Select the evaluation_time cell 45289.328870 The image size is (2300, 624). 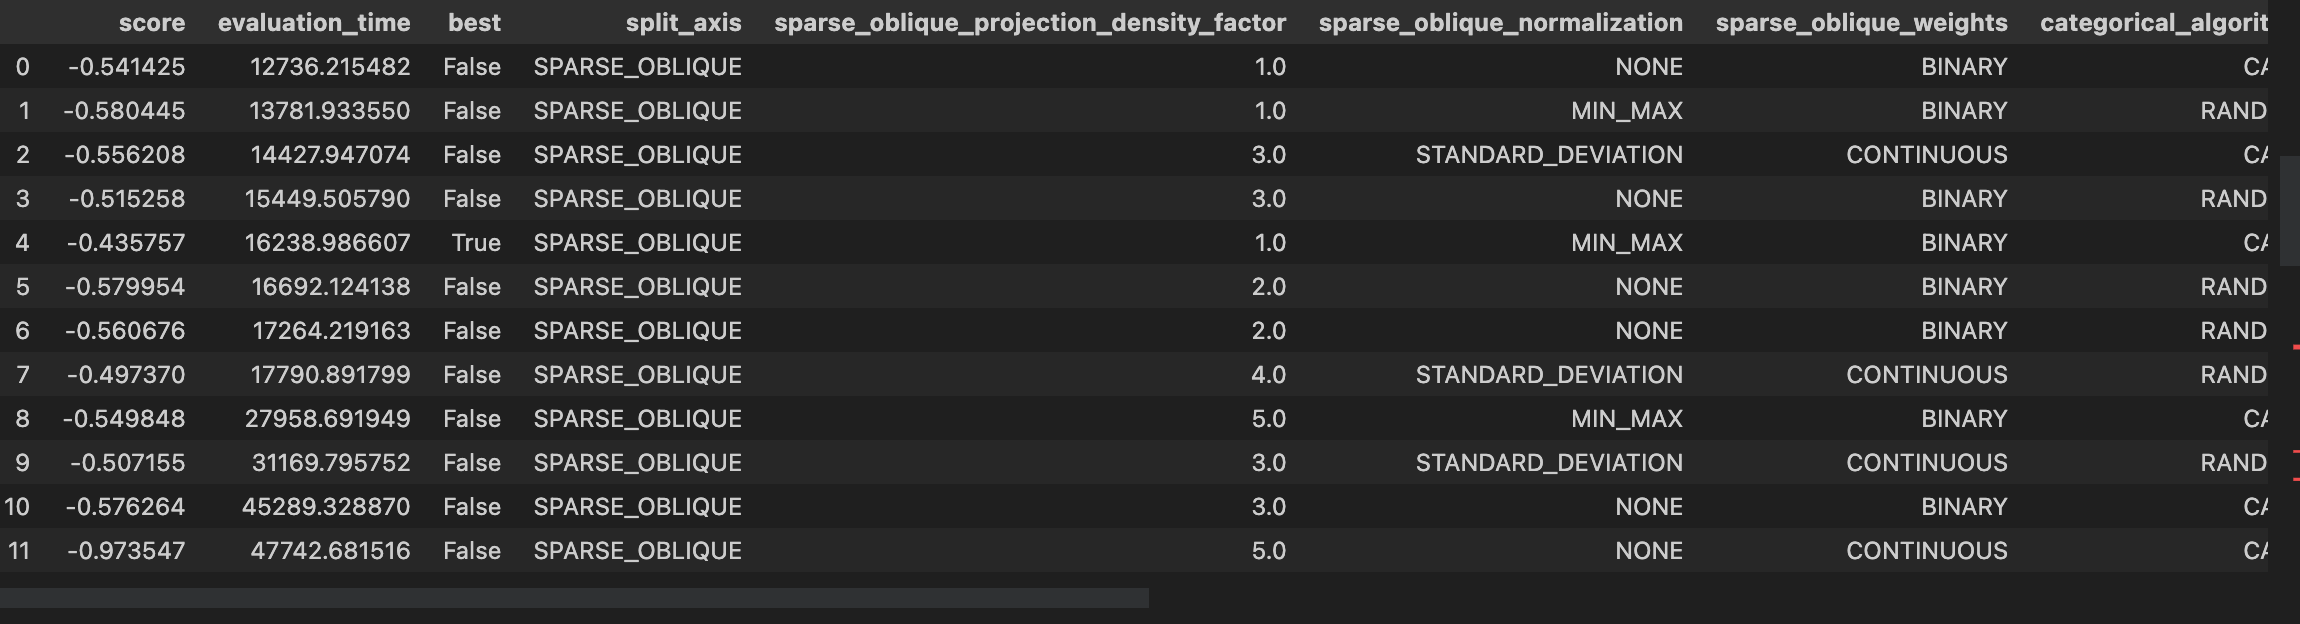(x=326, y=507)
